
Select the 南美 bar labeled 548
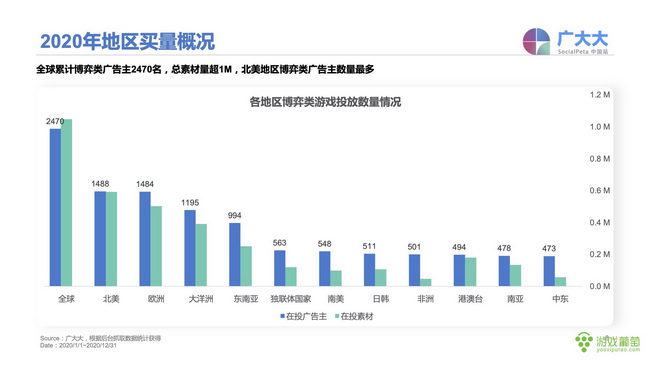click(325, 269)
